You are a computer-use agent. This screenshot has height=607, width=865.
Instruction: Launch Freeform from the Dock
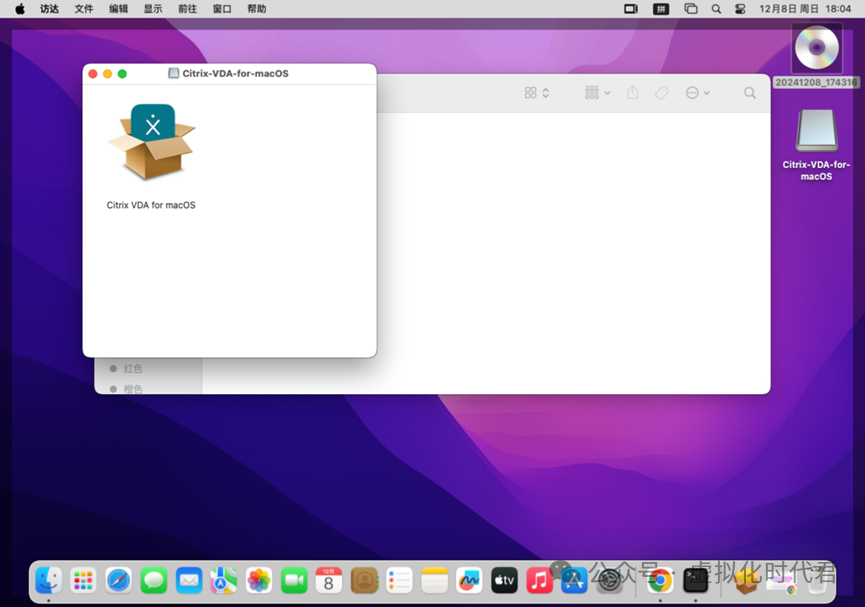coord(469,581)
